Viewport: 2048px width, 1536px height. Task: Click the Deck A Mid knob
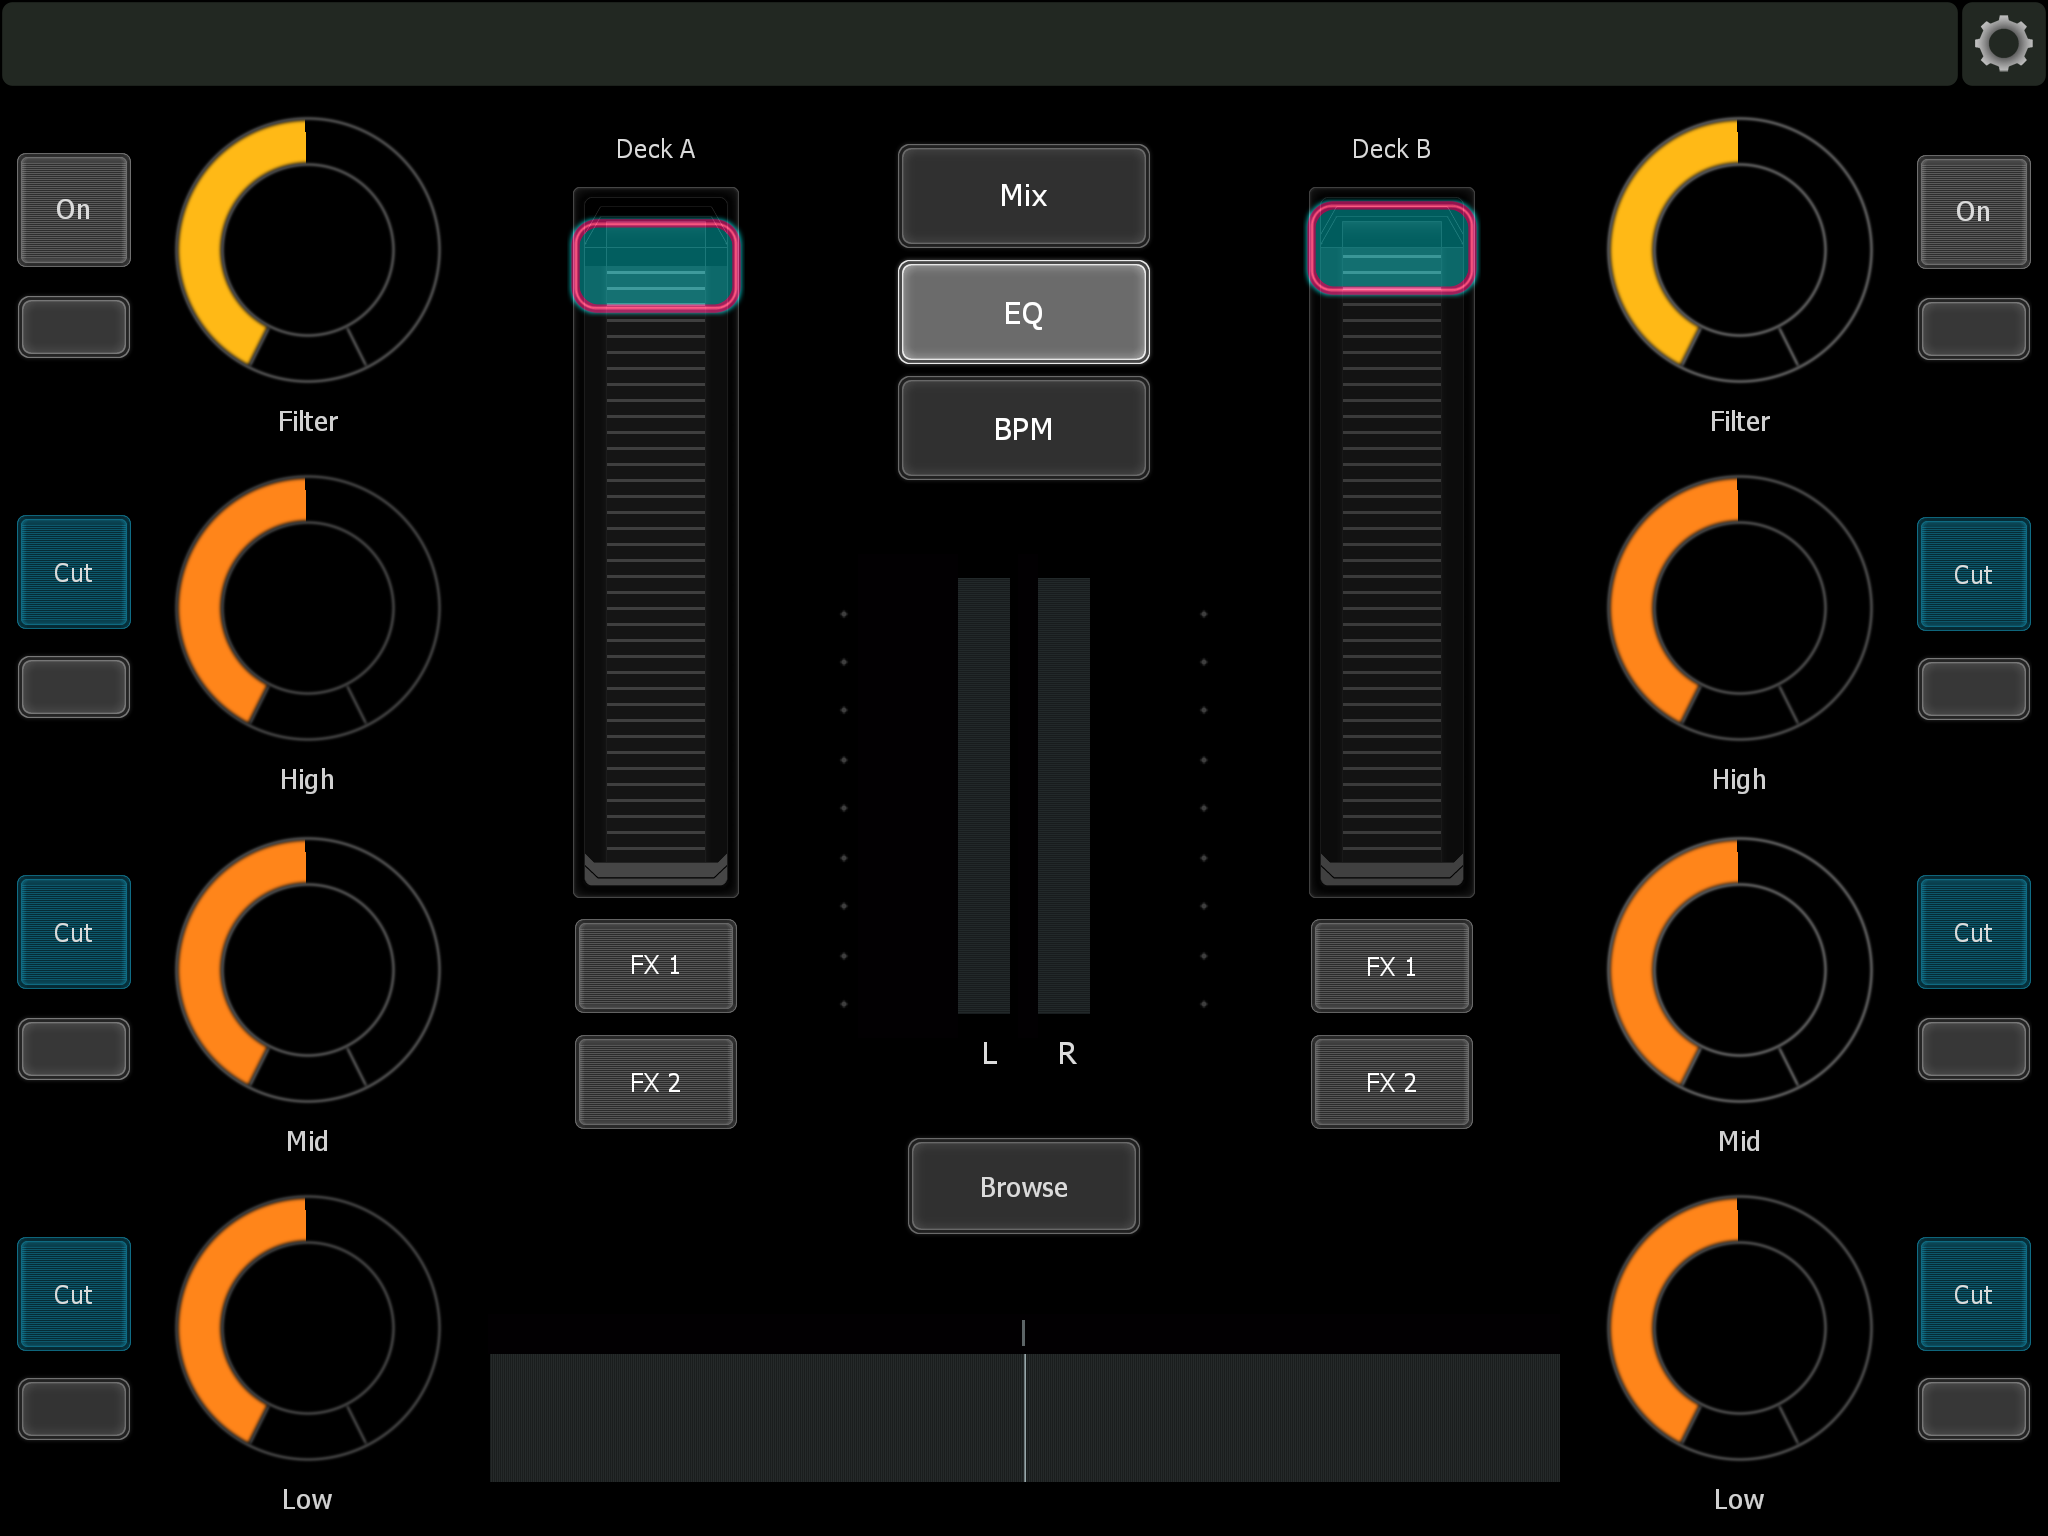pyautogui.click(x=308, y=970)
